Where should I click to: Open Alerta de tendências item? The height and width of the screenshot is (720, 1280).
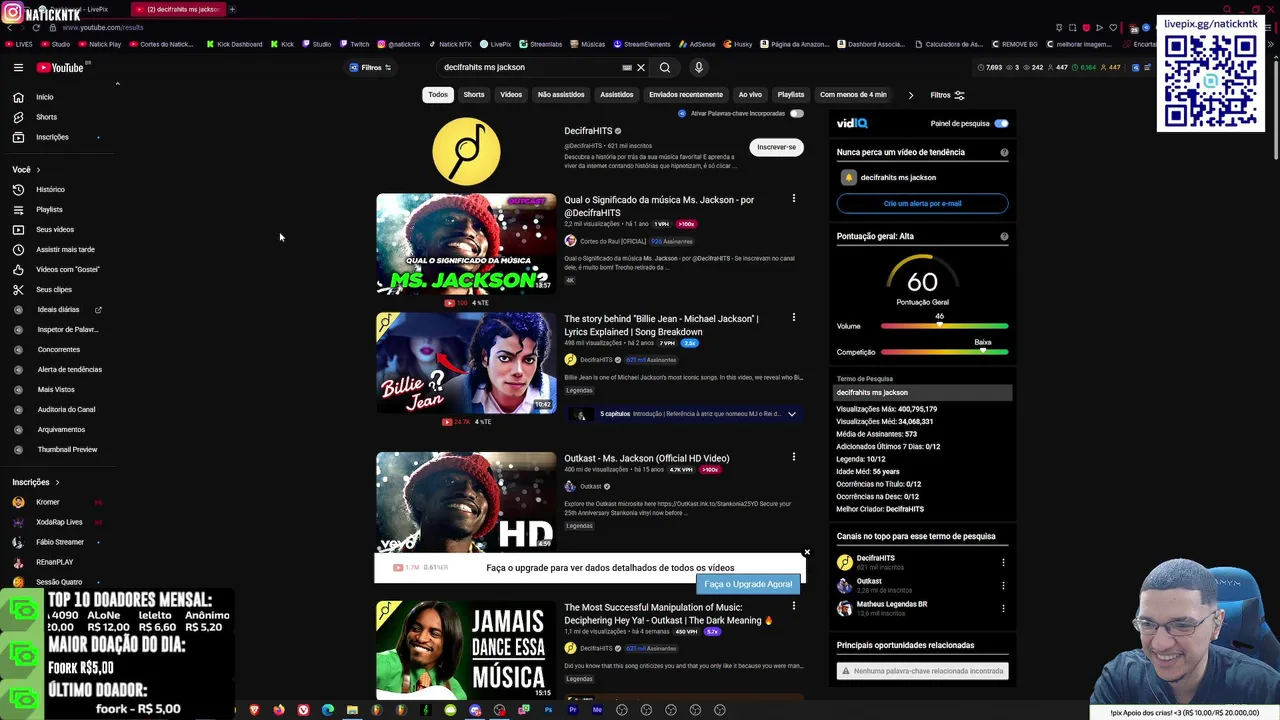click(69, 369)
